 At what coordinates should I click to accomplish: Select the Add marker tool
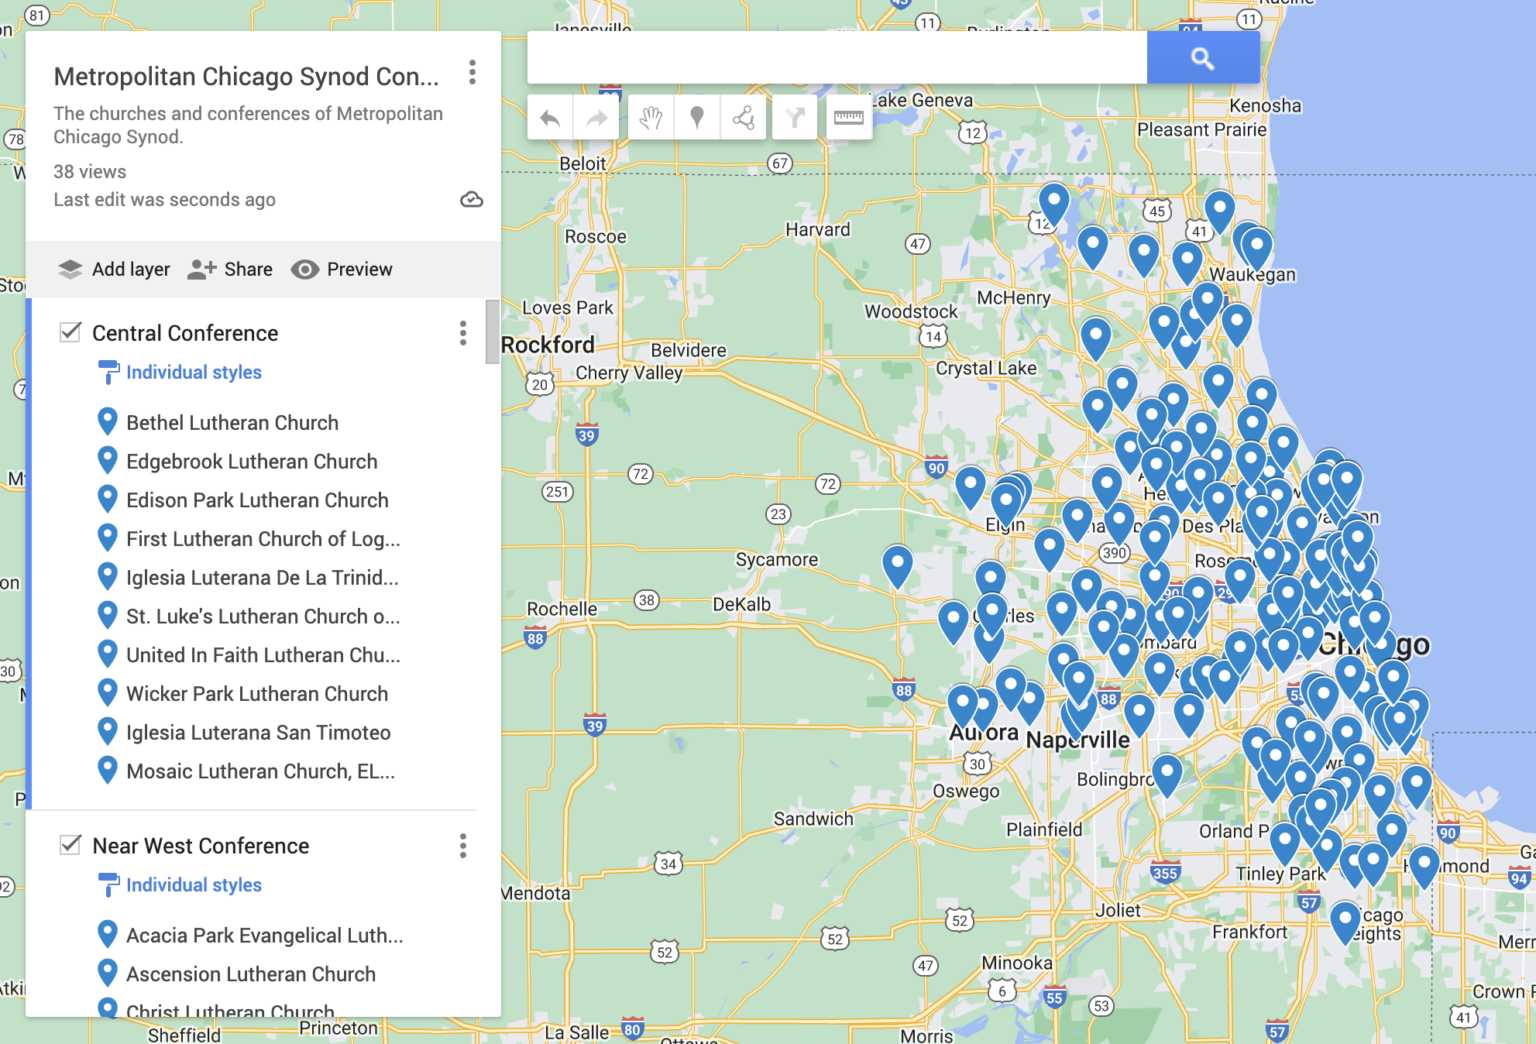(697, 117)
